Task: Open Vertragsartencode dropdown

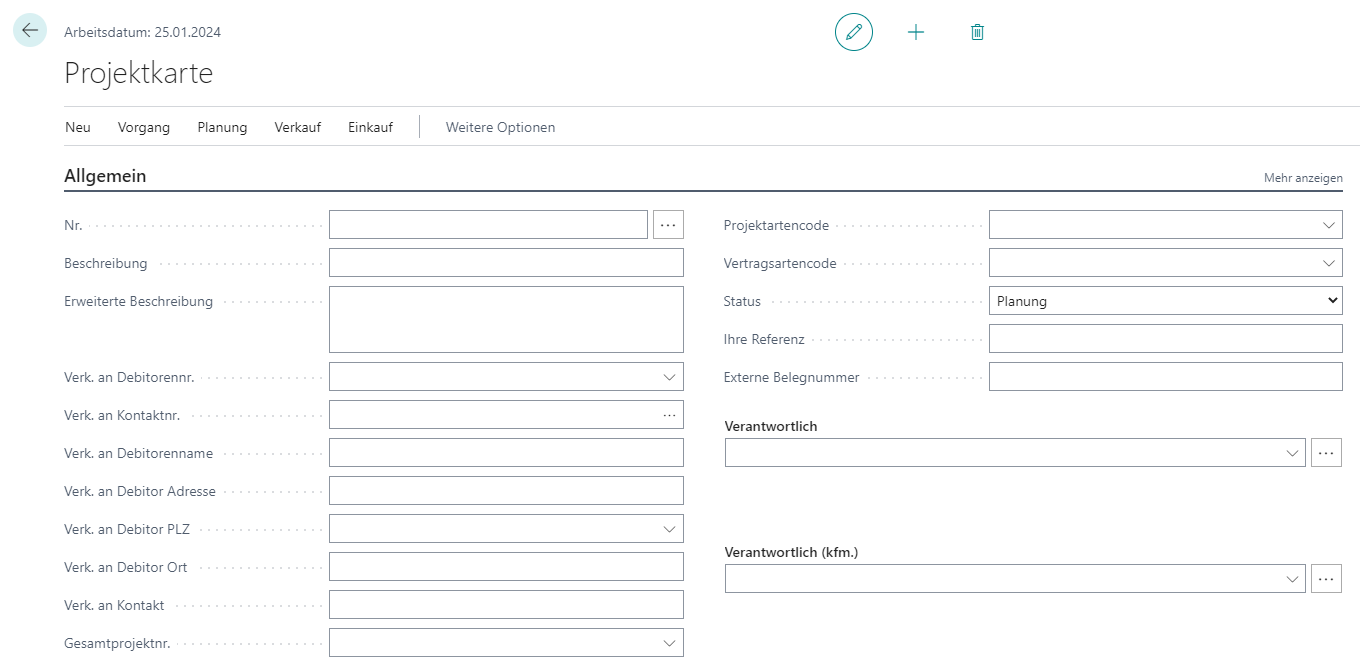Action: pyautogui.click(x=1328, y=263)
